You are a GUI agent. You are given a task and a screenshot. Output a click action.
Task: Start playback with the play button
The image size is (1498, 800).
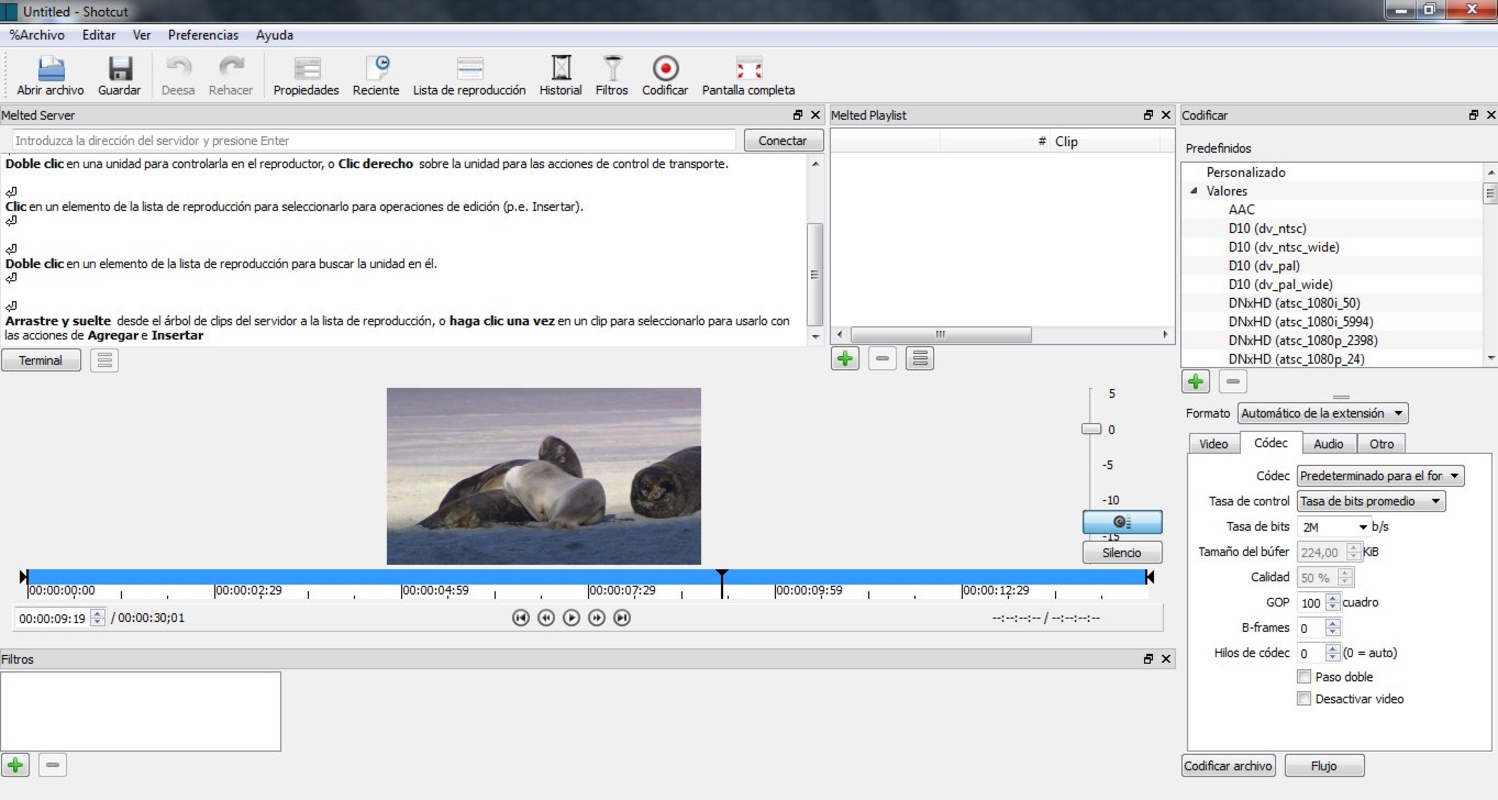tap(571, 618)
